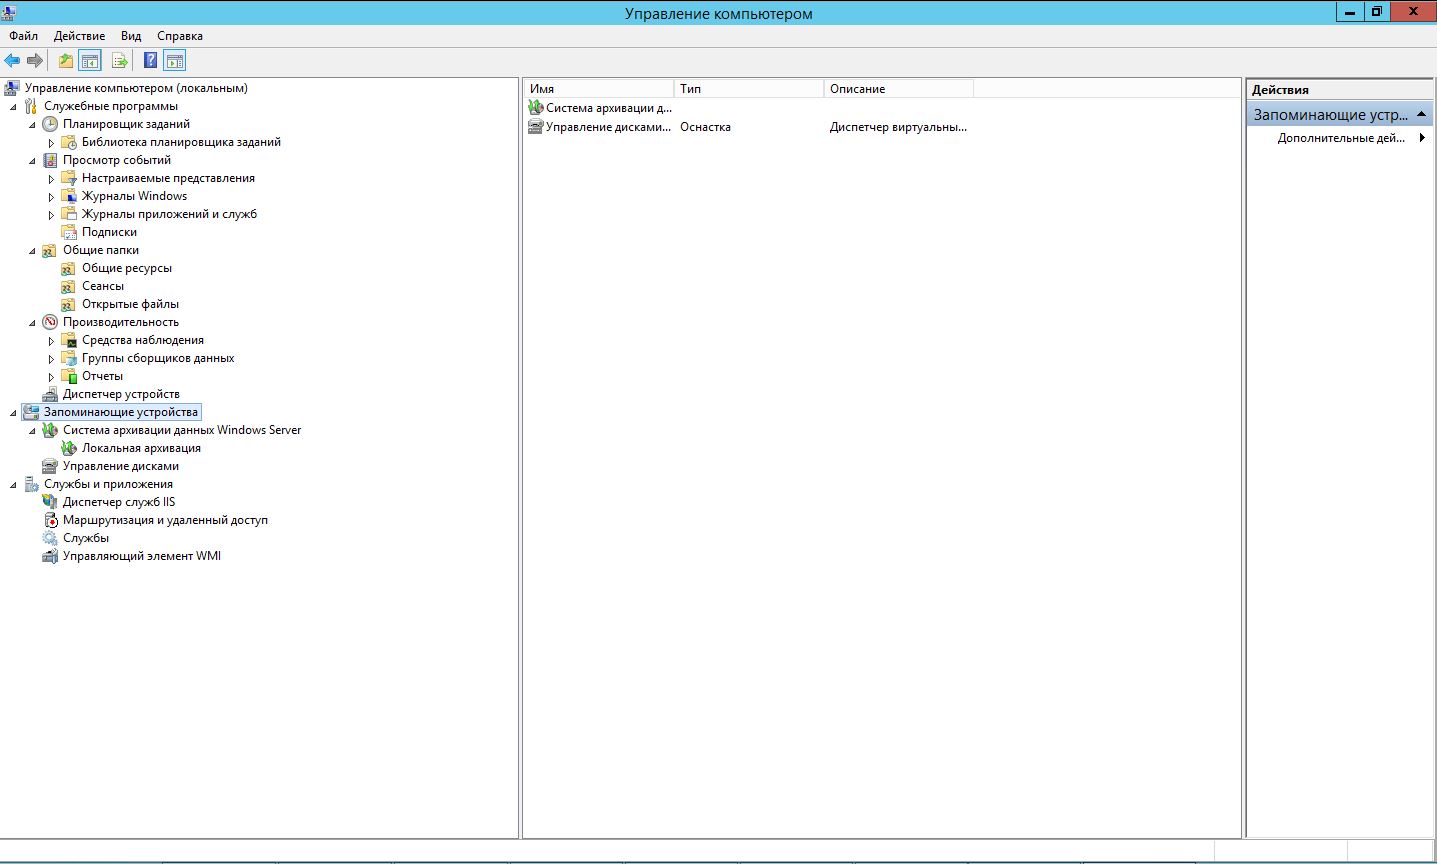Expand Журналы приложений и служб node
The height and width of the screenshot is (864, 1437).
[x=51, y=215]
